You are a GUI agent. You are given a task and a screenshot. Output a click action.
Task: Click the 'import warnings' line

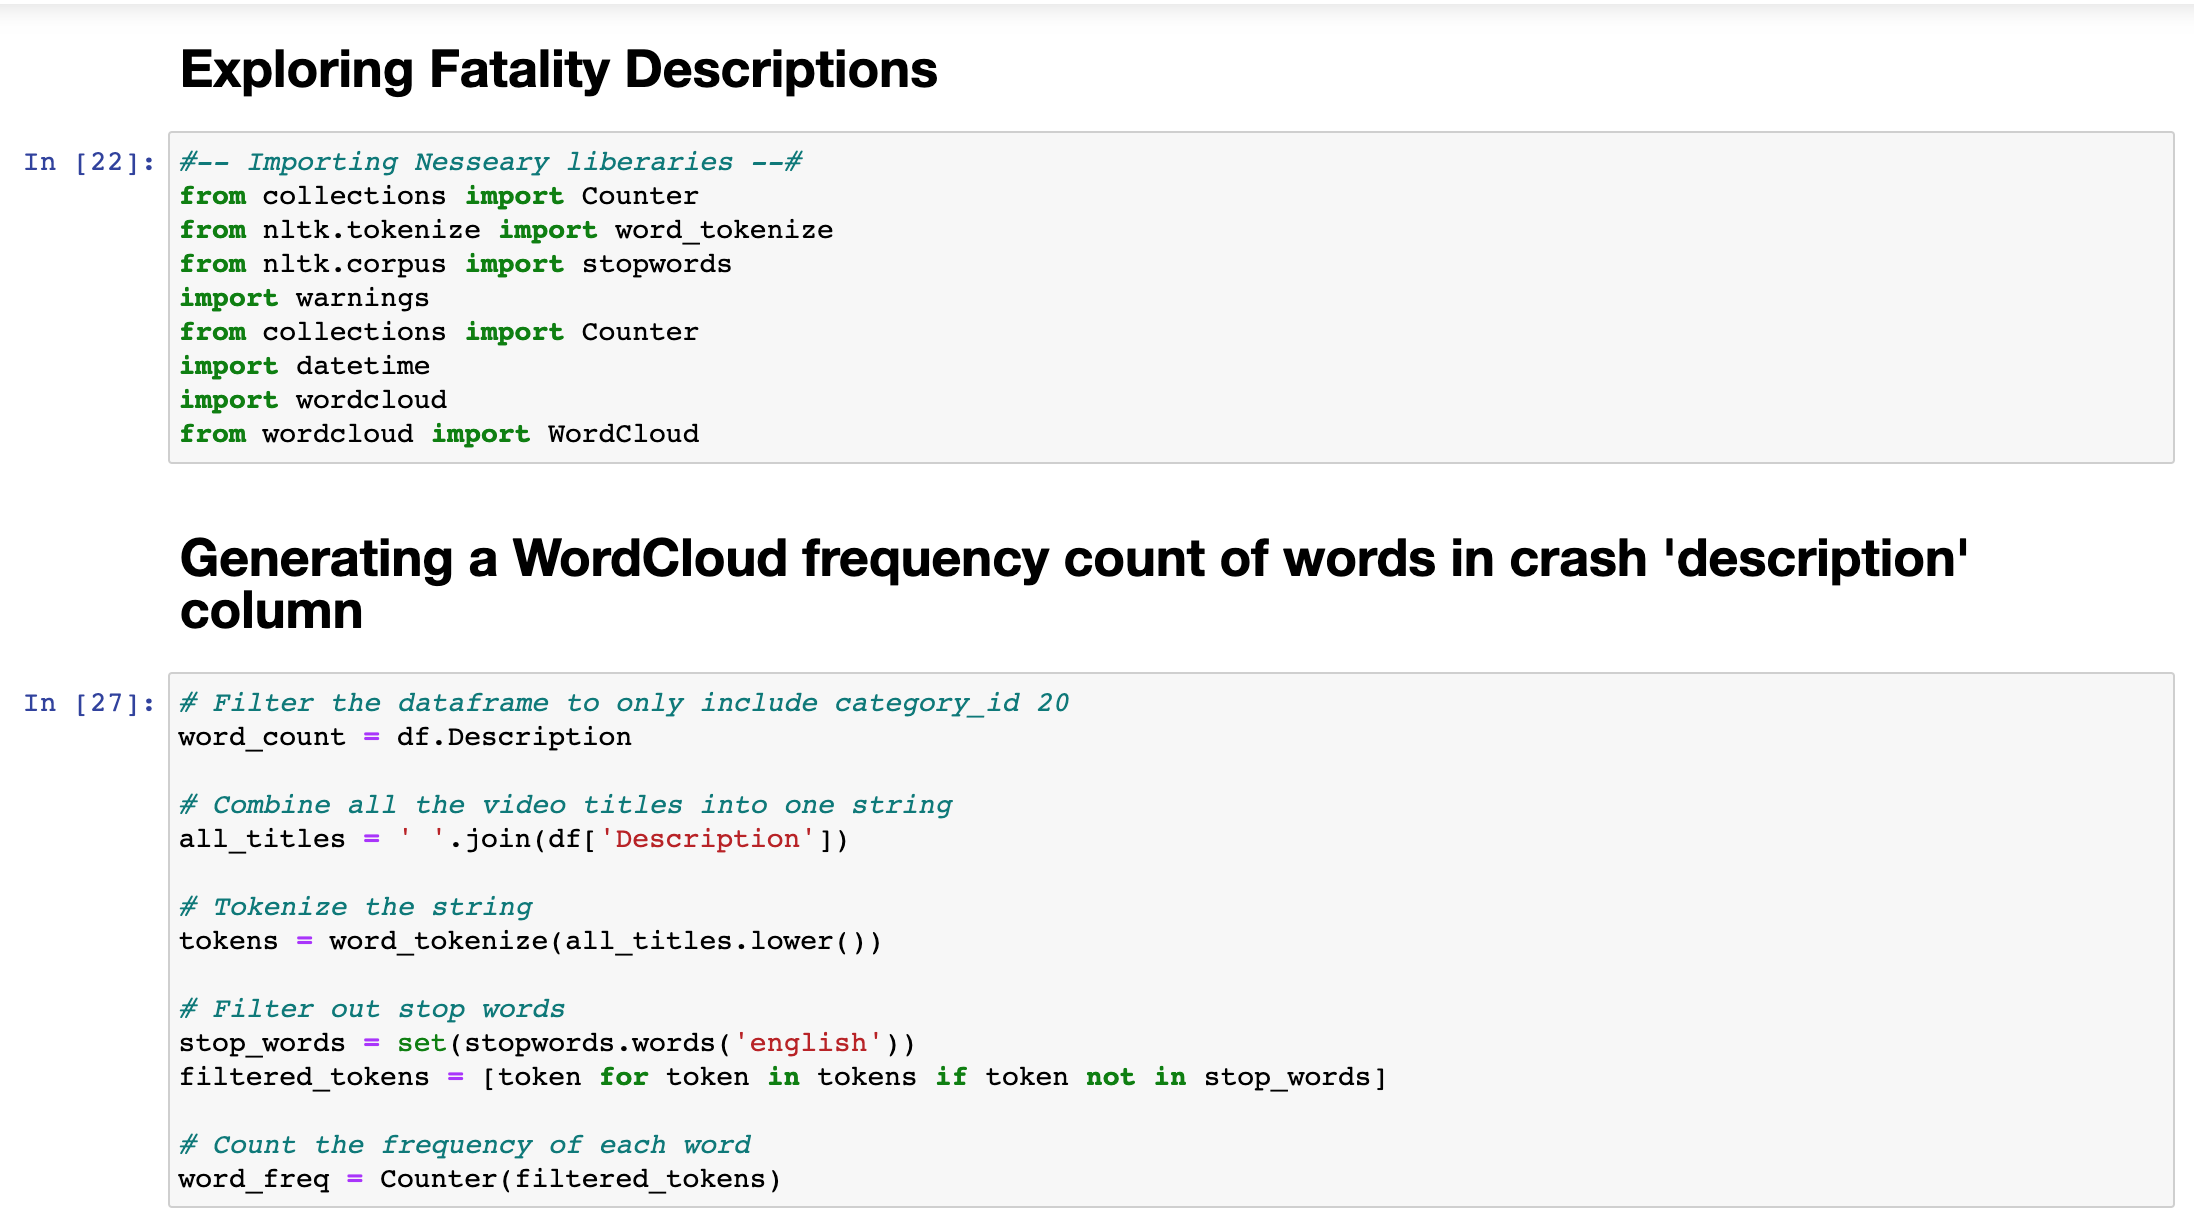304,298
